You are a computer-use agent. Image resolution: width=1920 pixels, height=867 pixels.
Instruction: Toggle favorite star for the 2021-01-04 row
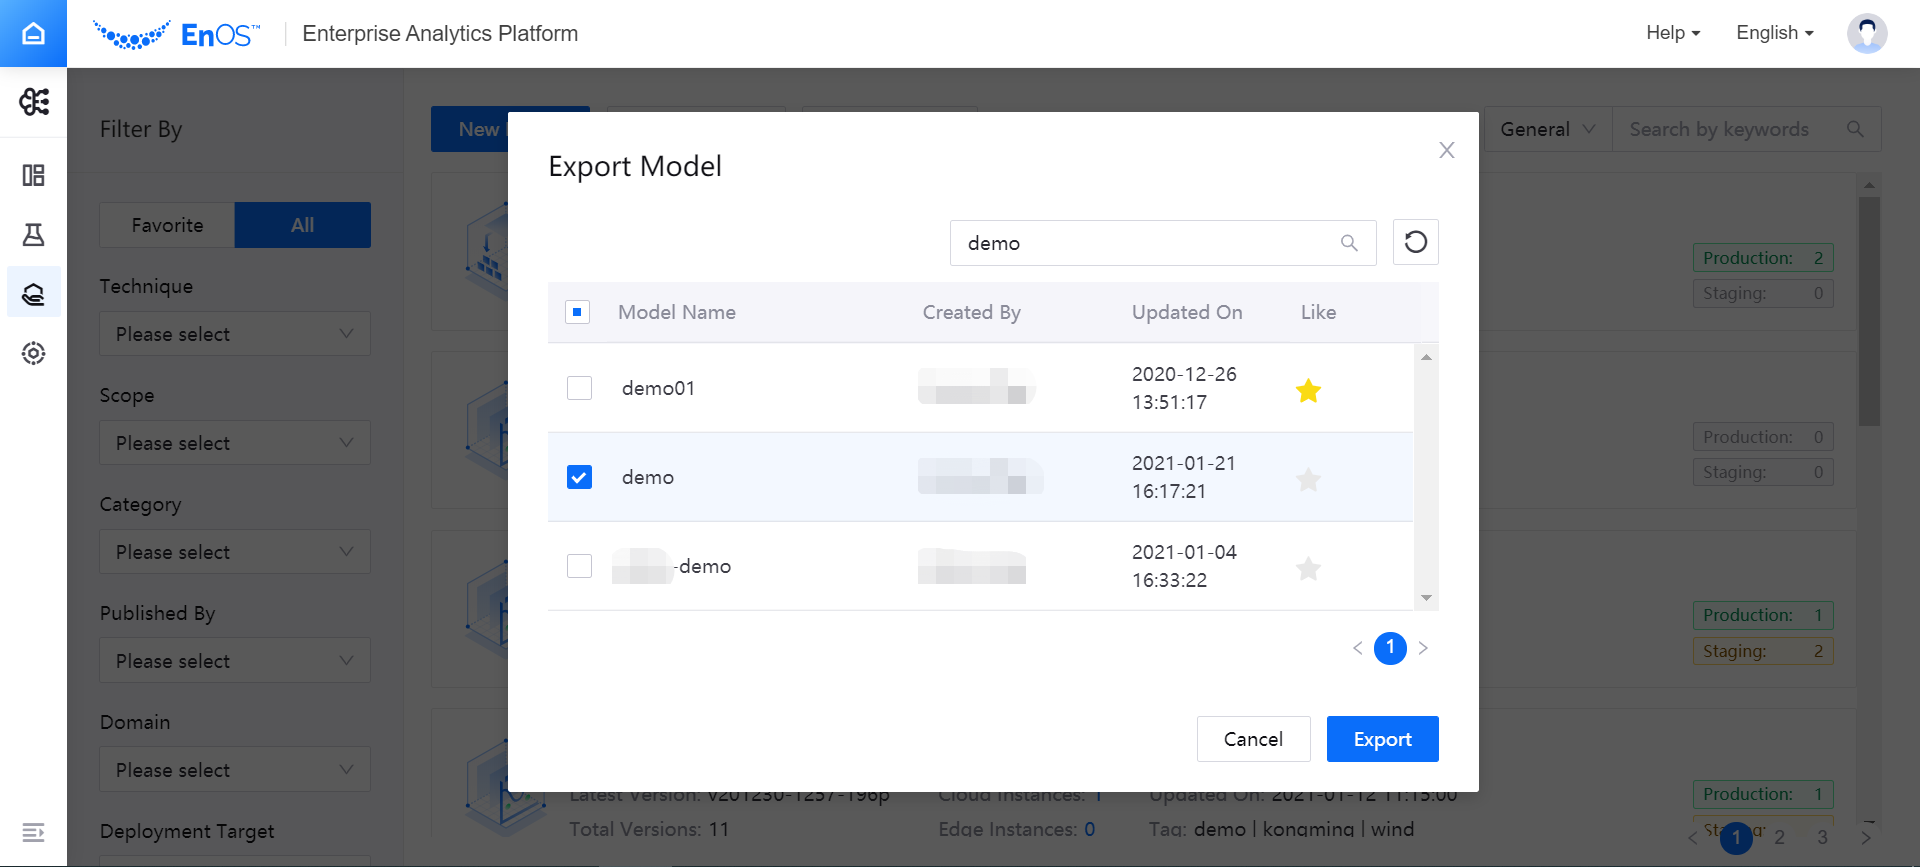tap(1308, 568)
